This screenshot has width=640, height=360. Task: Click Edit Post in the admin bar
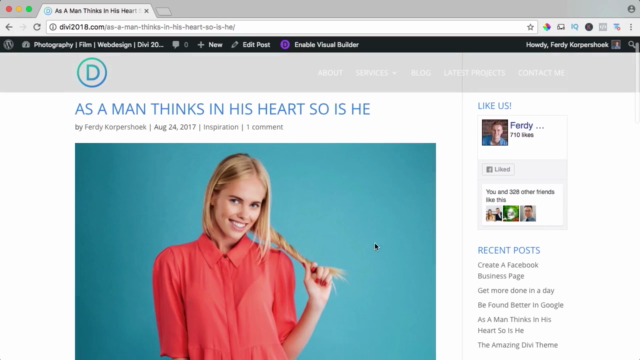click(x=251, y=44)
